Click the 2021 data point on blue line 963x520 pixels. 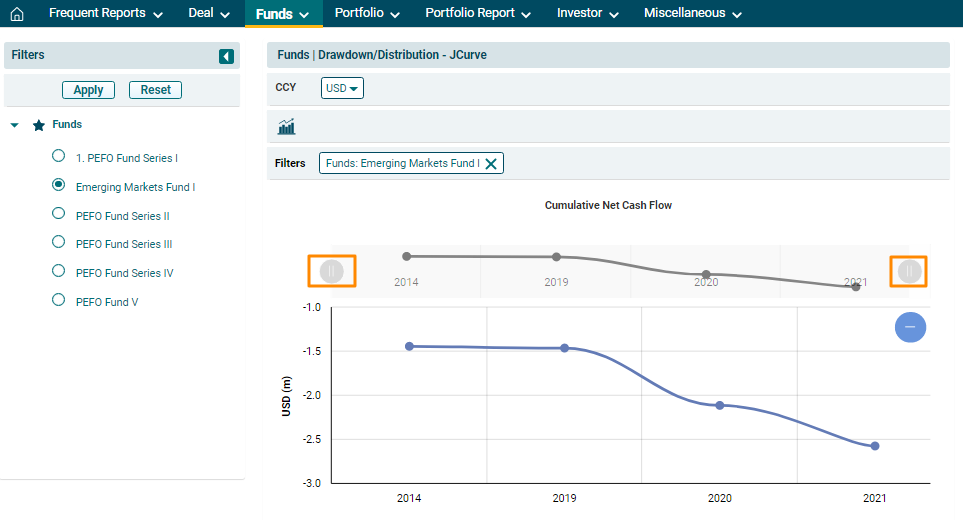pyautogui.click(x=875, y=446)
